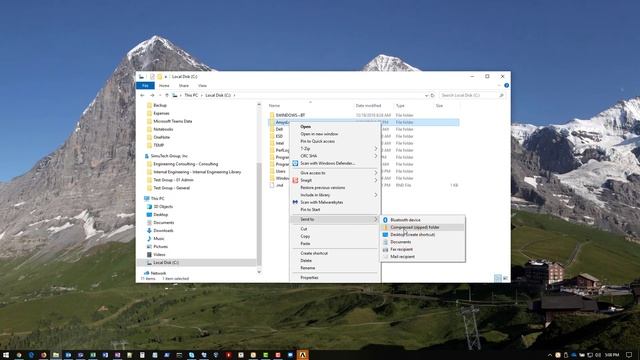Open the File menu tab
The height and width of the screenshot is (360, 640).
click(145, 86)
